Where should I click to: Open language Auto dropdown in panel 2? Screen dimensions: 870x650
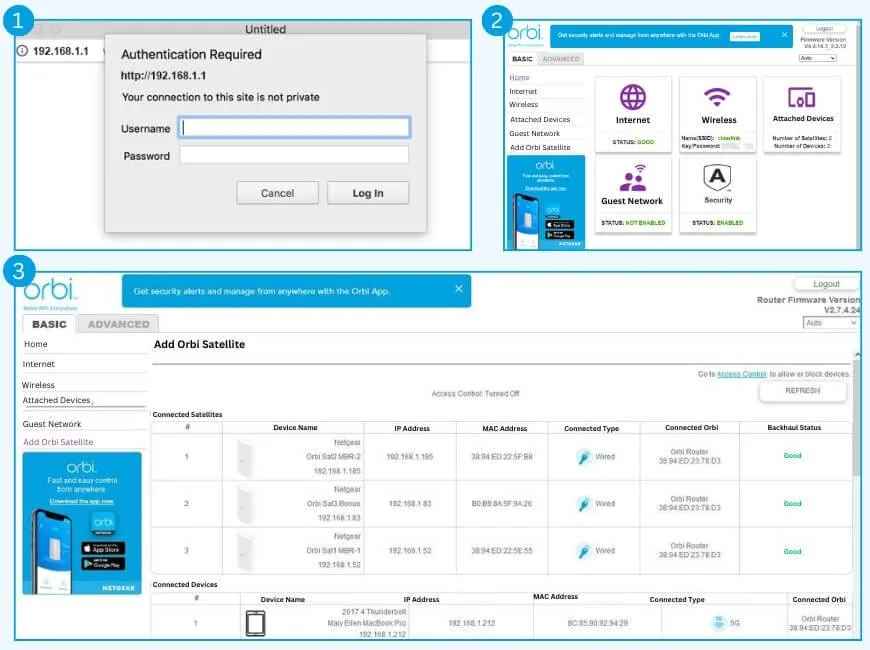pos(817,58)
